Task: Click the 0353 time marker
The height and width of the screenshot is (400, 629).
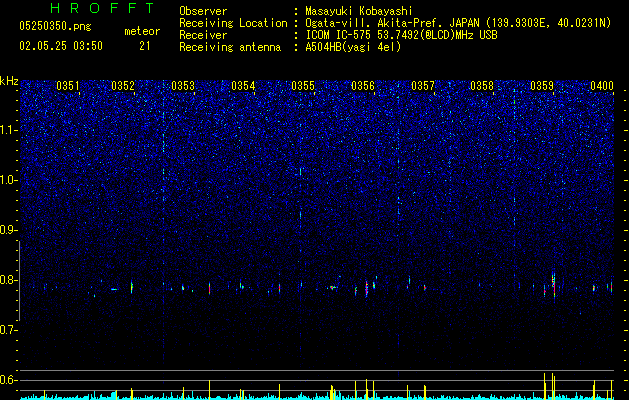Action: click(183, 86)
